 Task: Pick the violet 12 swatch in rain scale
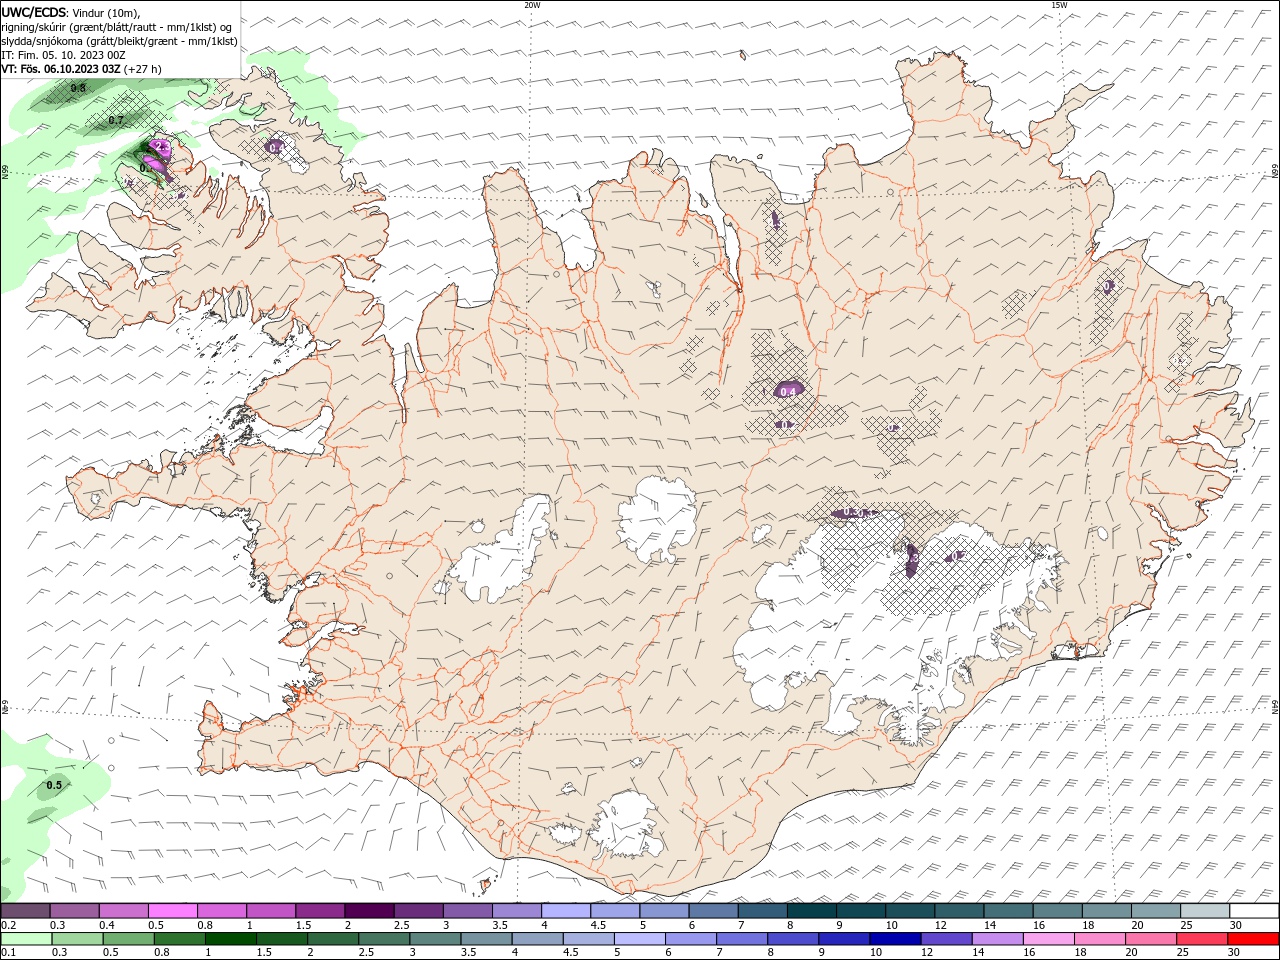click(x=945, y=939)
